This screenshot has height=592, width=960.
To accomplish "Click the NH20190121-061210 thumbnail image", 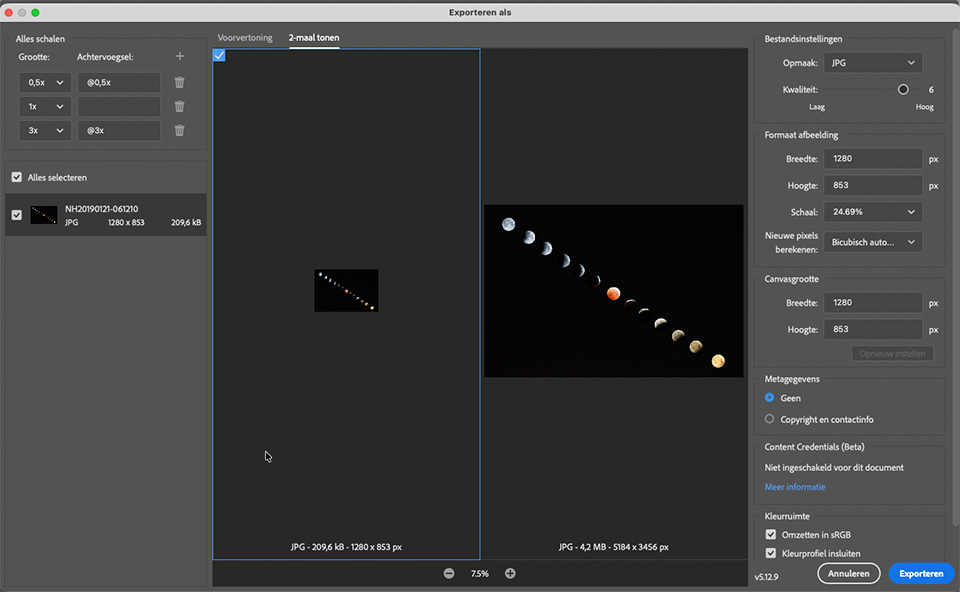I will point(44,215).
